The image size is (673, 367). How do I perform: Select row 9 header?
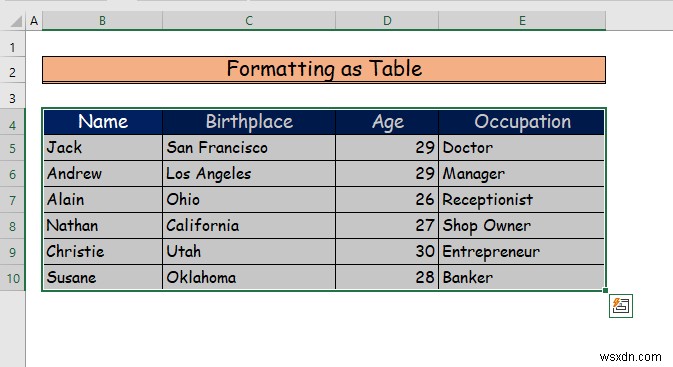pyautogui.click(x=12, y=252)
